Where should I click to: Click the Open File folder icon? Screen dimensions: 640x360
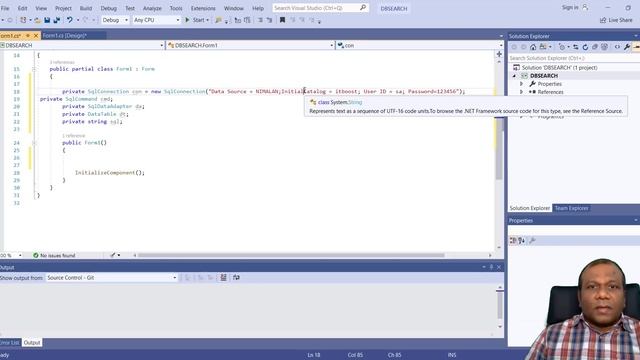(x=37, y=20)
